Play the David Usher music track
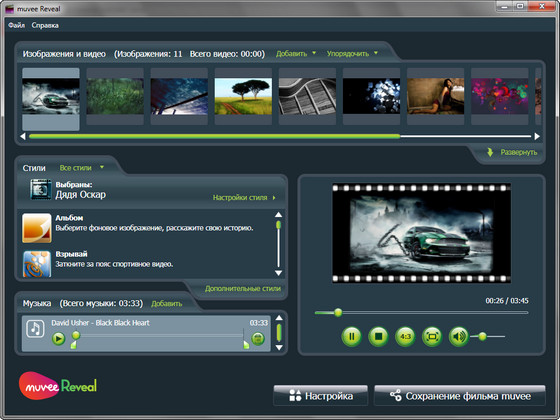 pyautogui.click(x=59, y=338)
